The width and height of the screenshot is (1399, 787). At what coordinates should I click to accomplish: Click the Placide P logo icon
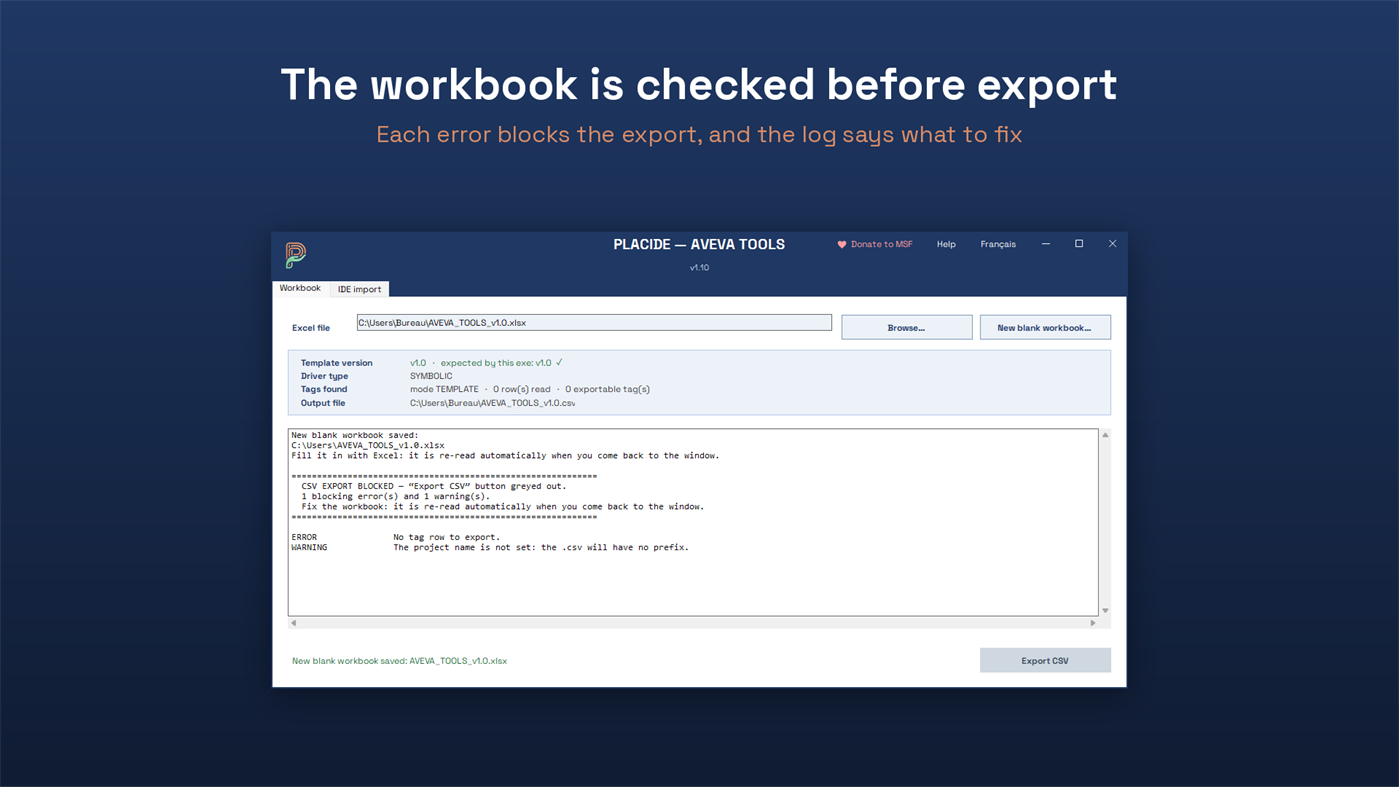click(x=295, y=255)
